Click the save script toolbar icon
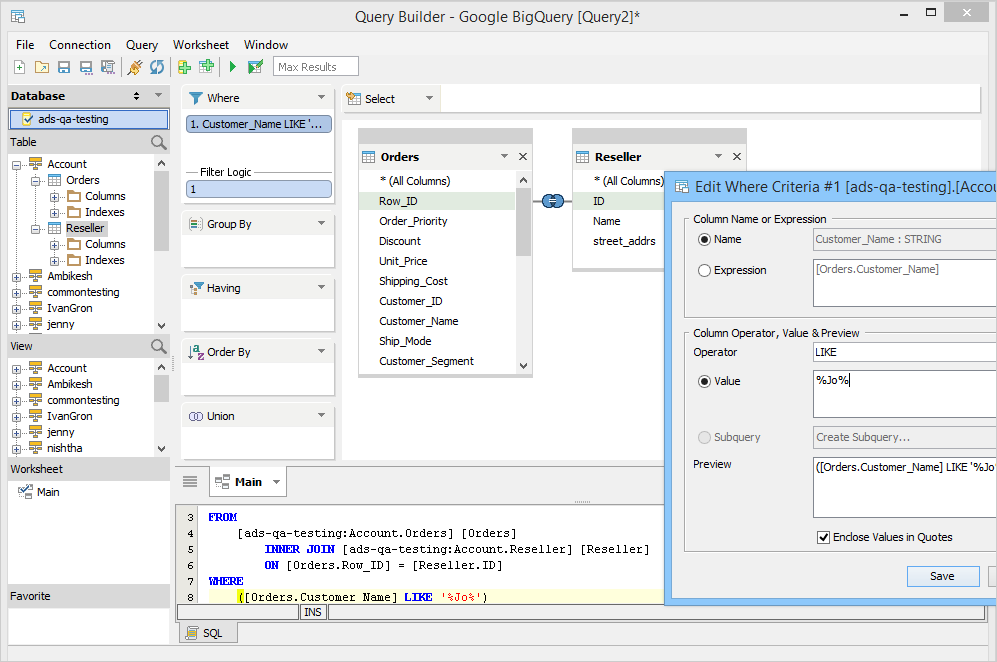997x662 pixels. tap(108, 67)
